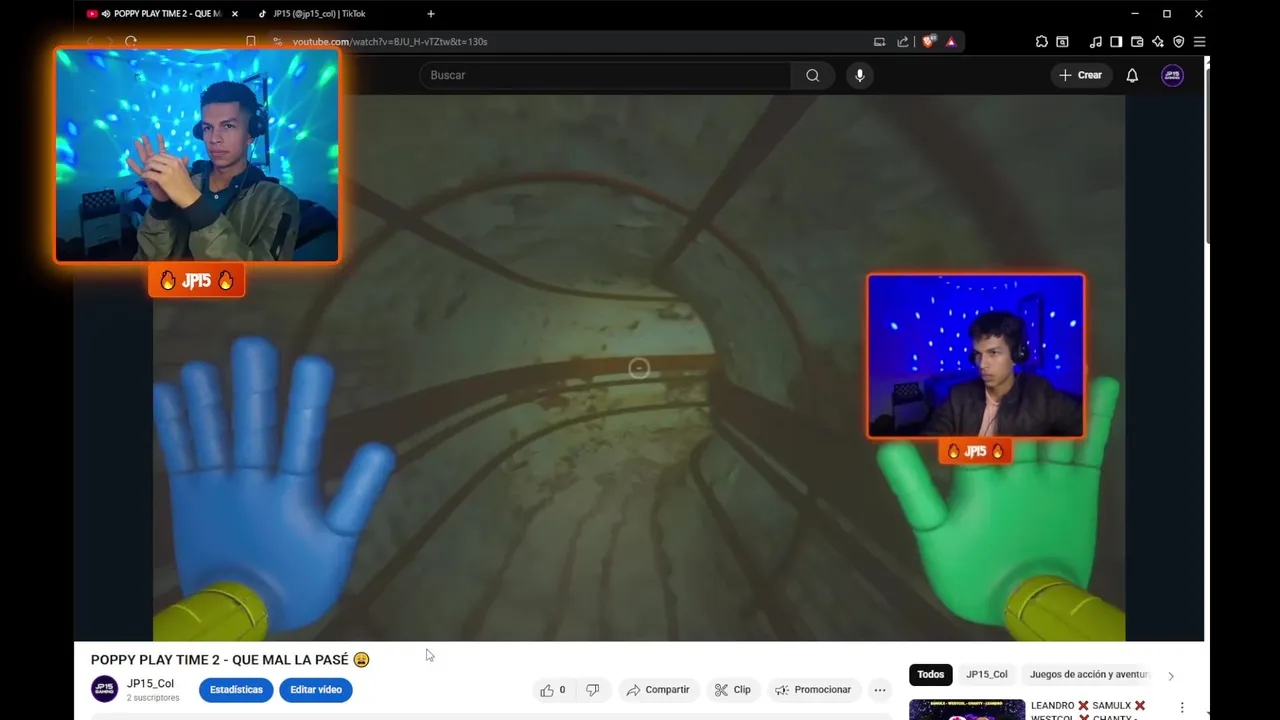The image size is (1280, 720).
Task: Click the Crear button
Action: (1080, 75)
